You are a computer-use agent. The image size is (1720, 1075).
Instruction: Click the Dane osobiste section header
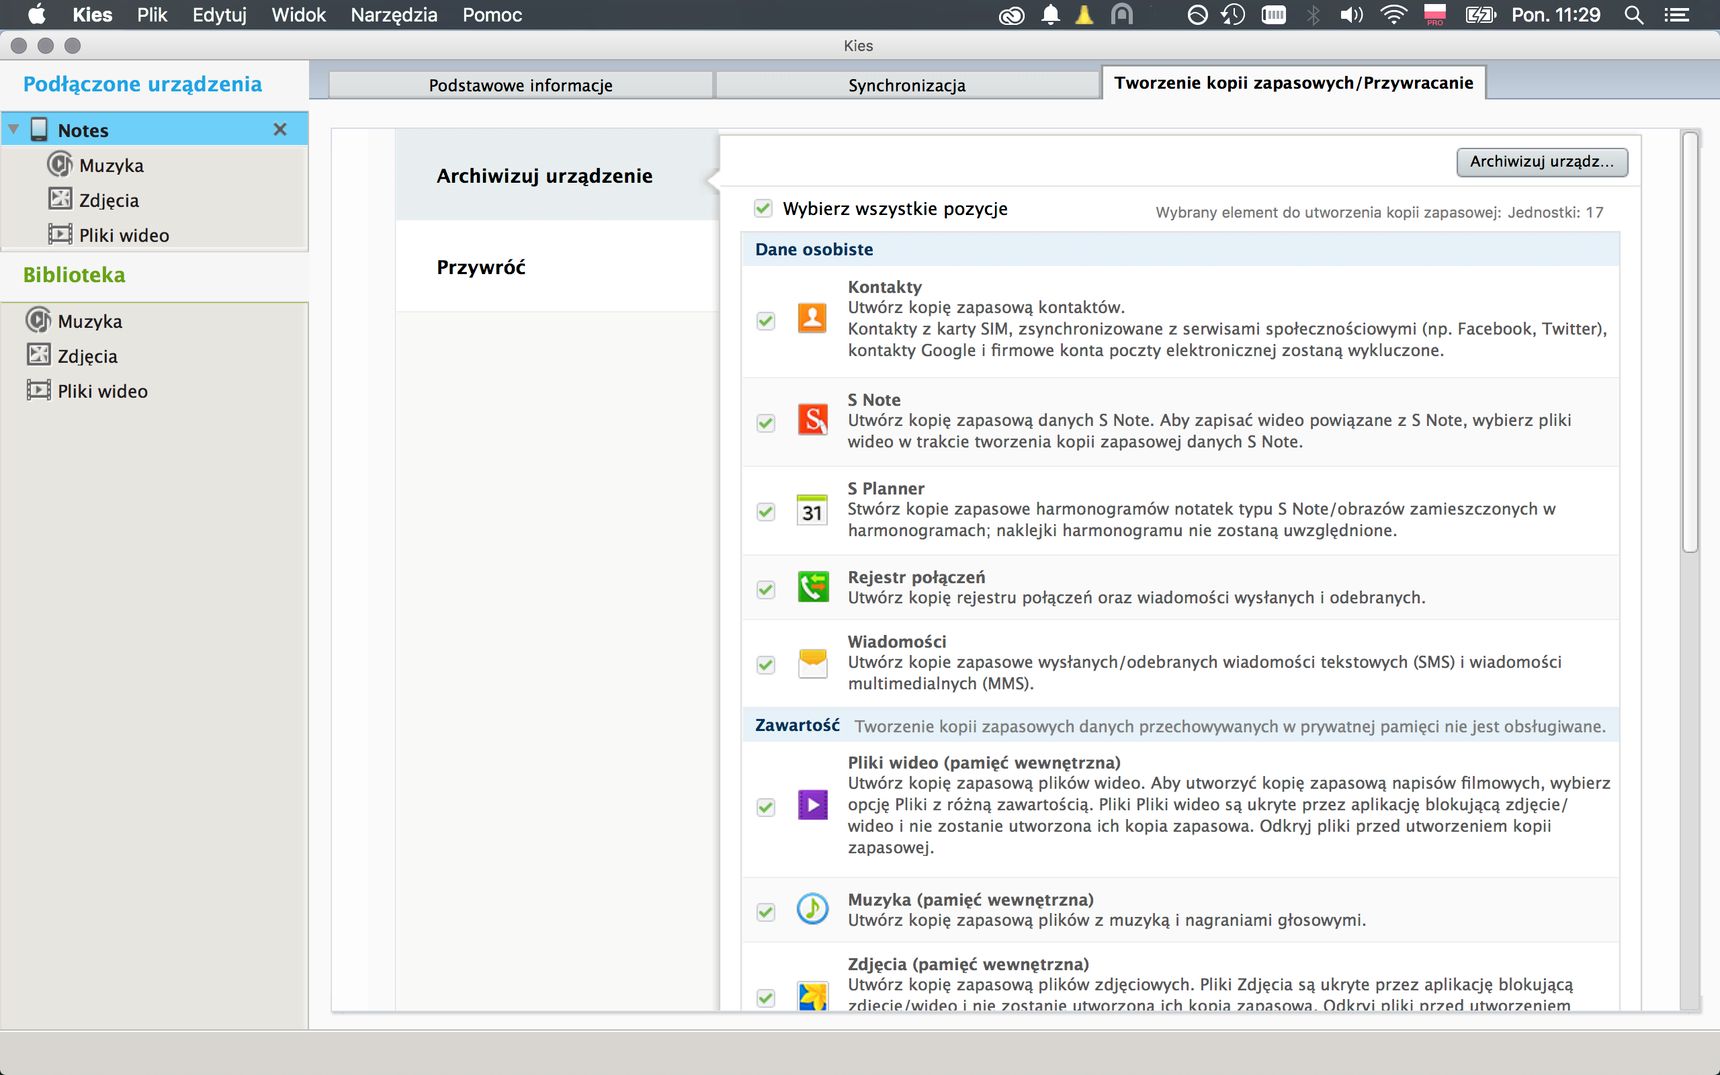point(1180,249)
